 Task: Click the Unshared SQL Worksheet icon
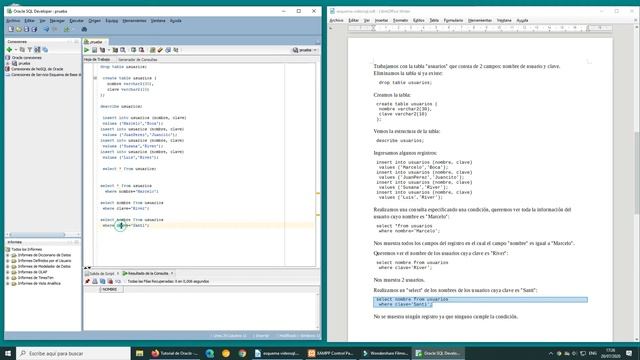[x=152, y=50]
